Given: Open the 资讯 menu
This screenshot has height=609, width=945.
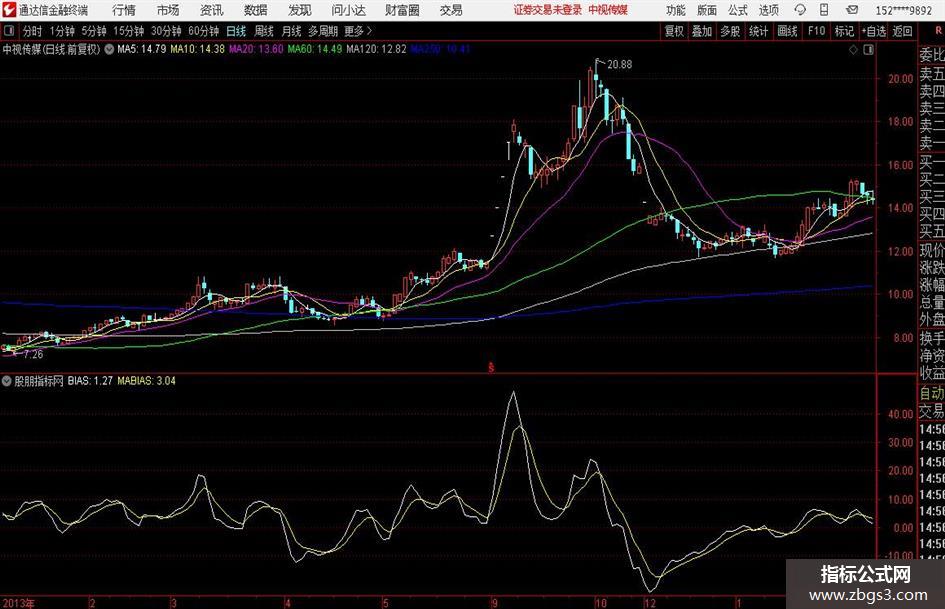Looking at the screenshot, I should point(212,10).
